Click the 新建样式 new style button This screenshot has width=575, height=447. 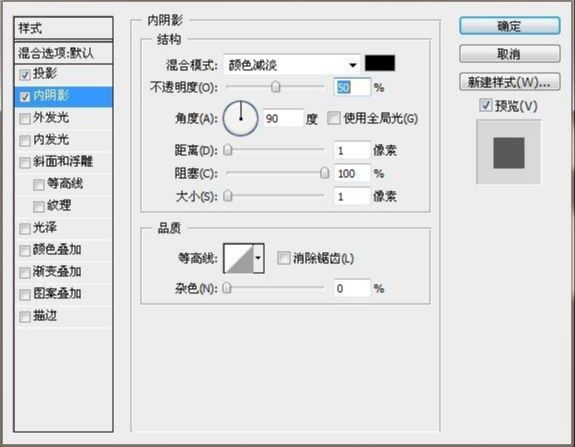point(510,81)
